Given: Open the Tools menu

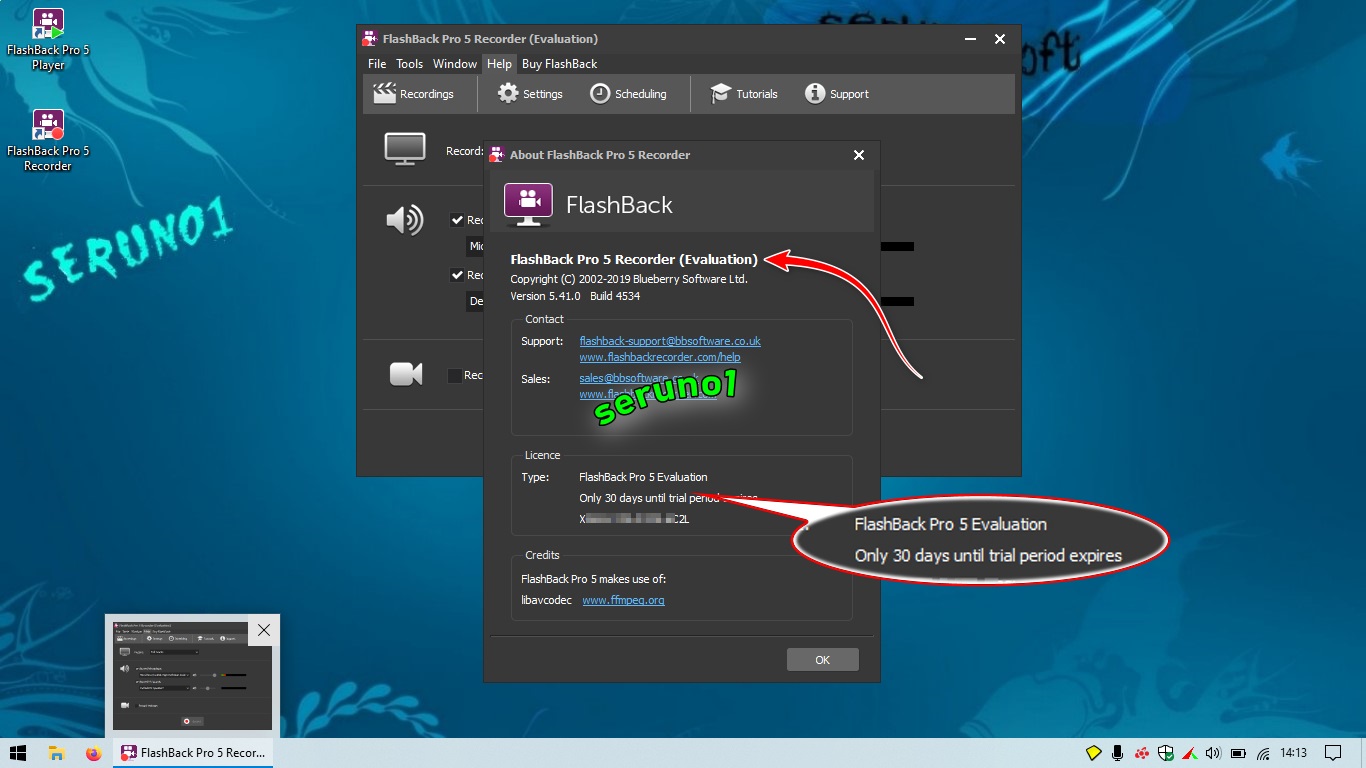Looking at the screenshot, I should [x=409, y=64].
